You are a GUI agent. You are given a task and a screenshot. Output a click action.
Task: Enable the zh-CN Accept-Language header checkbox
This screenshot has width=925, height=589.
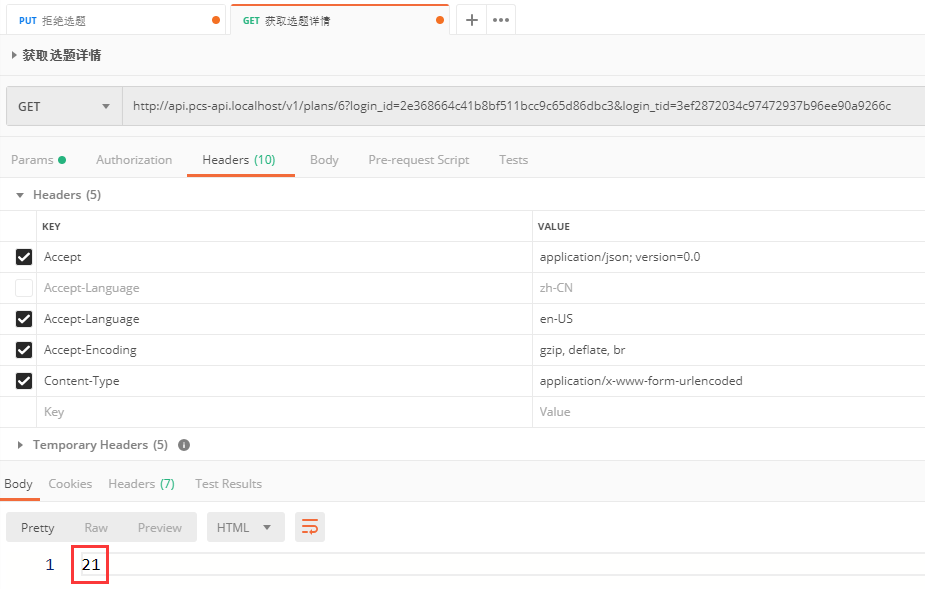24,288
